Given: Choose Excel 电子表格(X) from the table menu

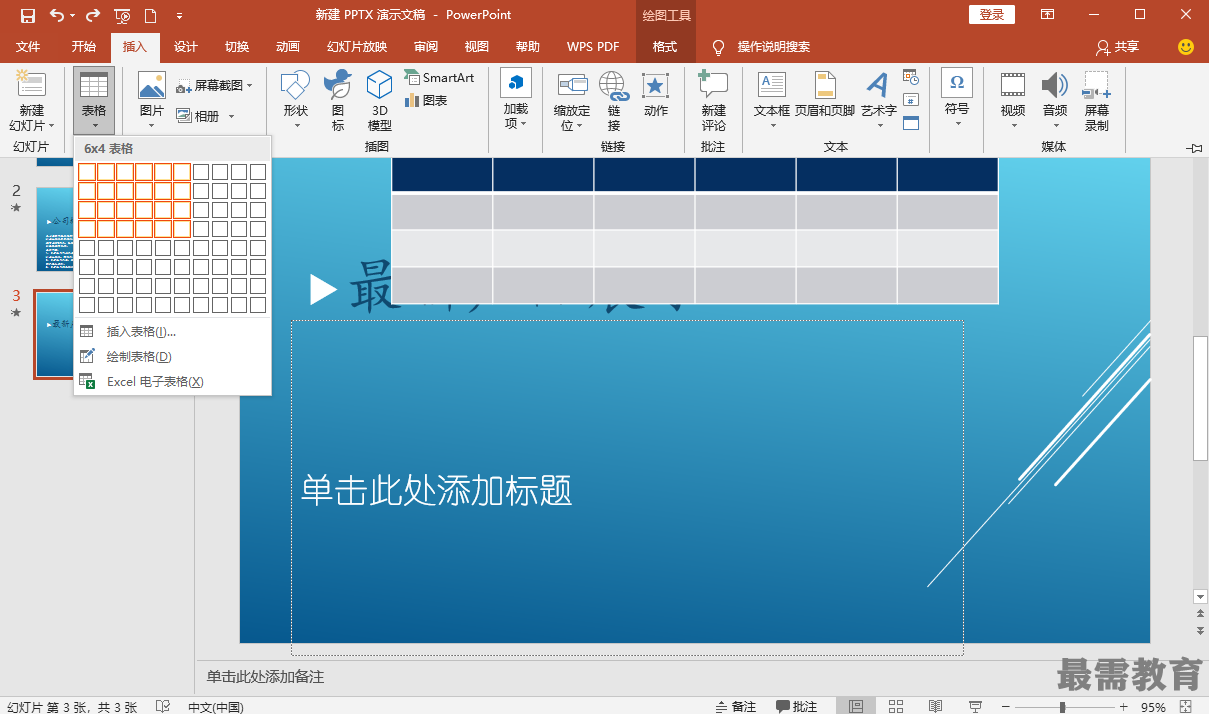Looking at the screenshot, I should tap(172, 381).
